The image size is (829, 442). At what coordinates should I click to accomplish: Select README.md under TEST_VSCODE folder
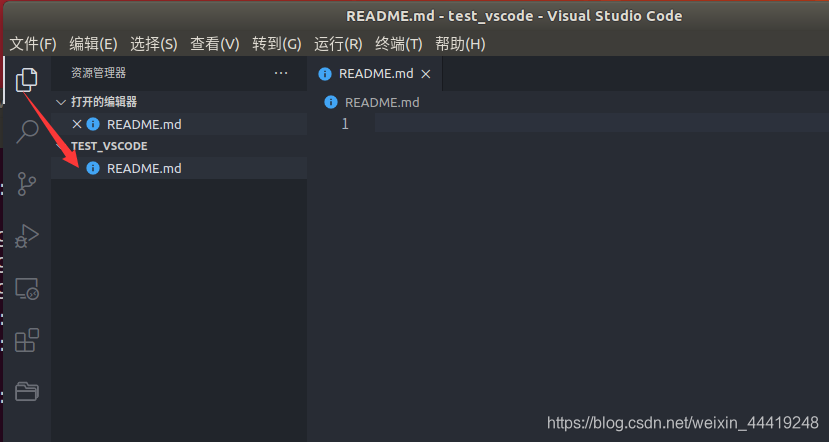pos(179,168)
